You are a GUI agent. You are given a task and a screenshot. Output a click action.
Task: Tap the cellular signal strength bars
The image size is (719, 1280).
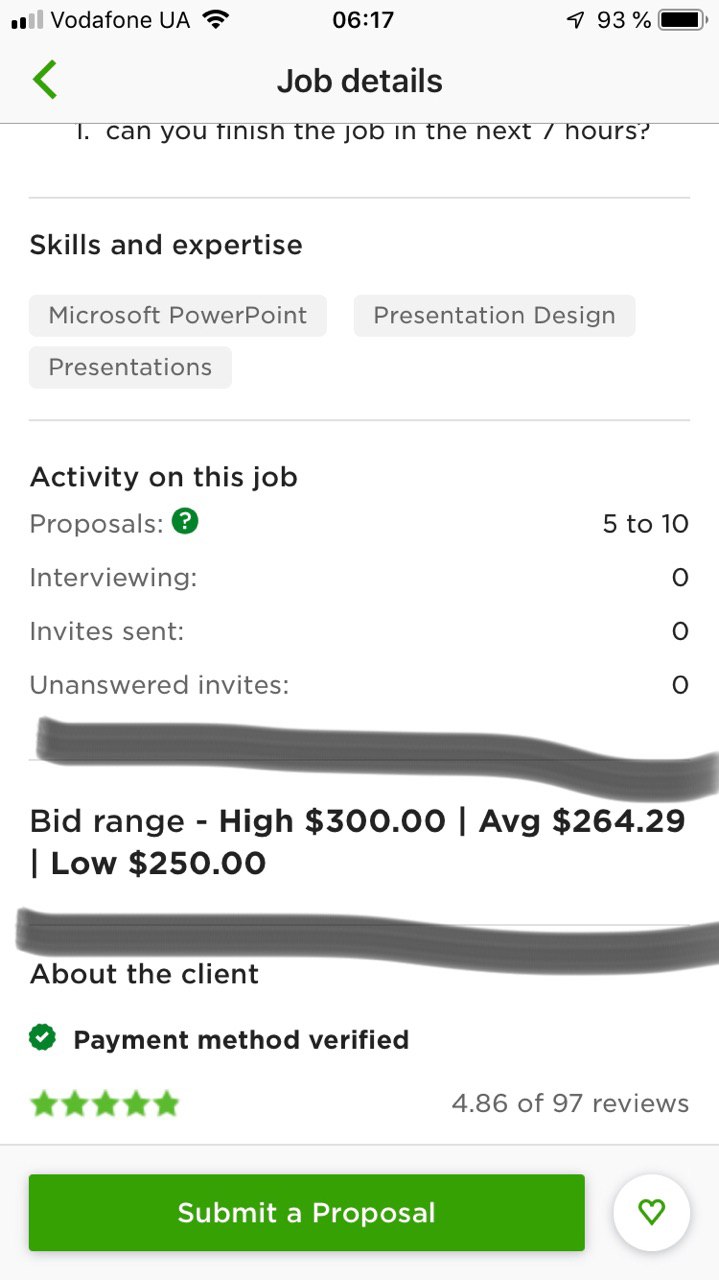pos(26,21)
